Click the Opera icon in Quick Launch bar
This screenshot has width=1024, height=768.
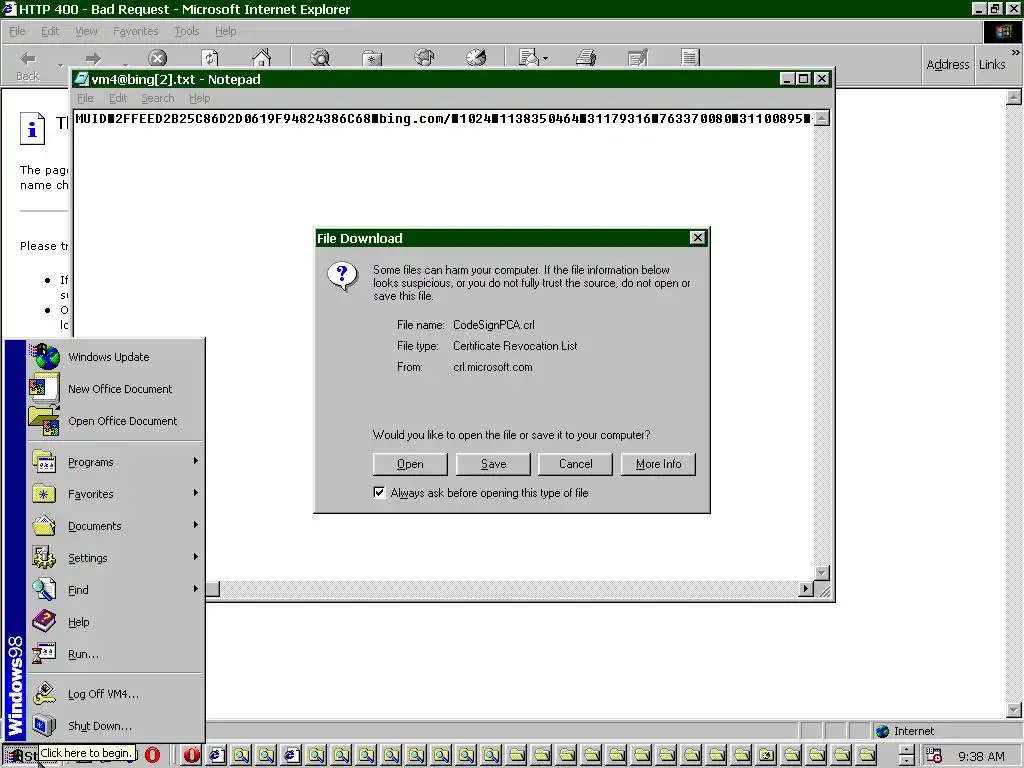(152, 755)
